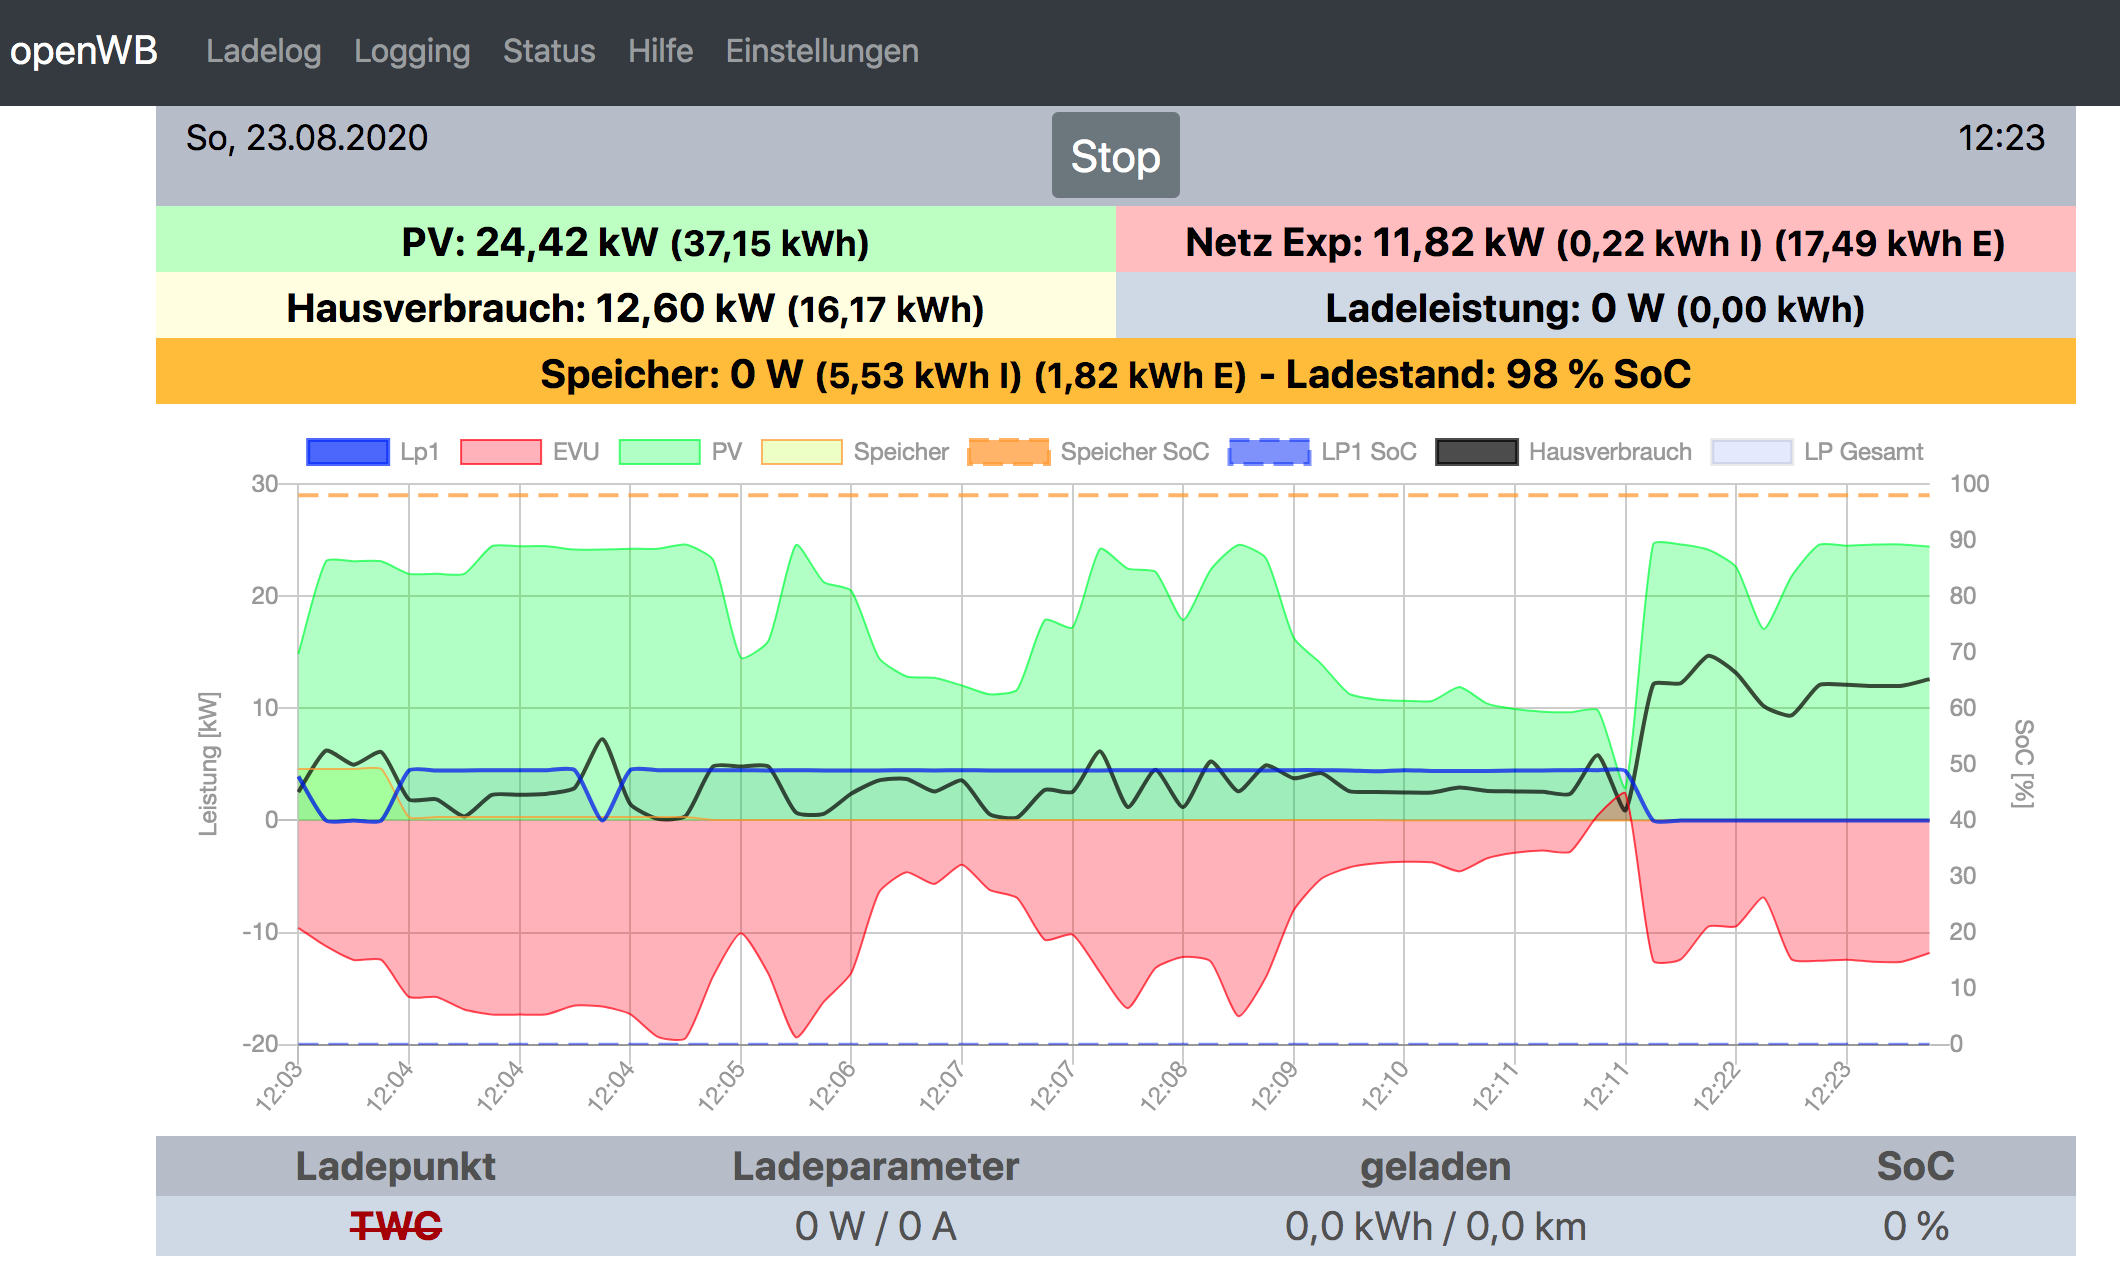Click the Netz Exp power tile
Image resolution: width=2120 pixels, height=1282 pixels.
coord(1595,241)
